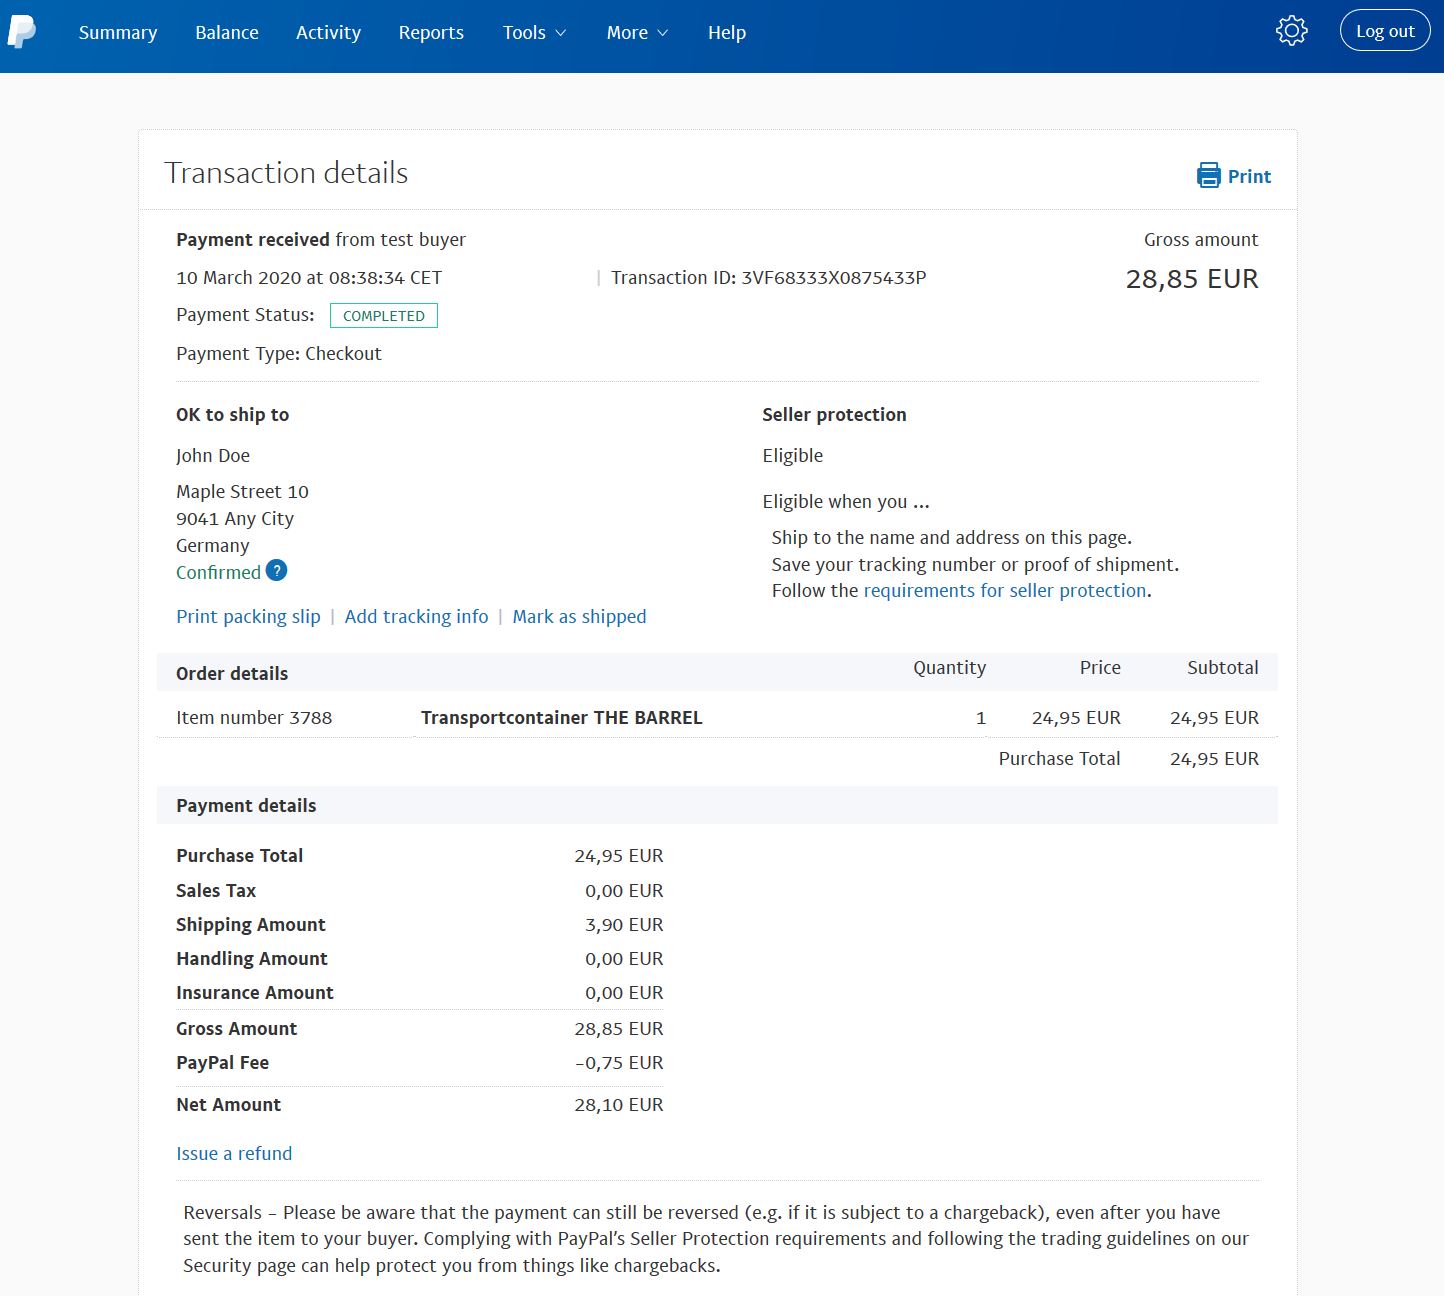This screenshot has width=1444, height=1296.
Task: Open requirements for seller protection link
Action: pos(1004,591)
